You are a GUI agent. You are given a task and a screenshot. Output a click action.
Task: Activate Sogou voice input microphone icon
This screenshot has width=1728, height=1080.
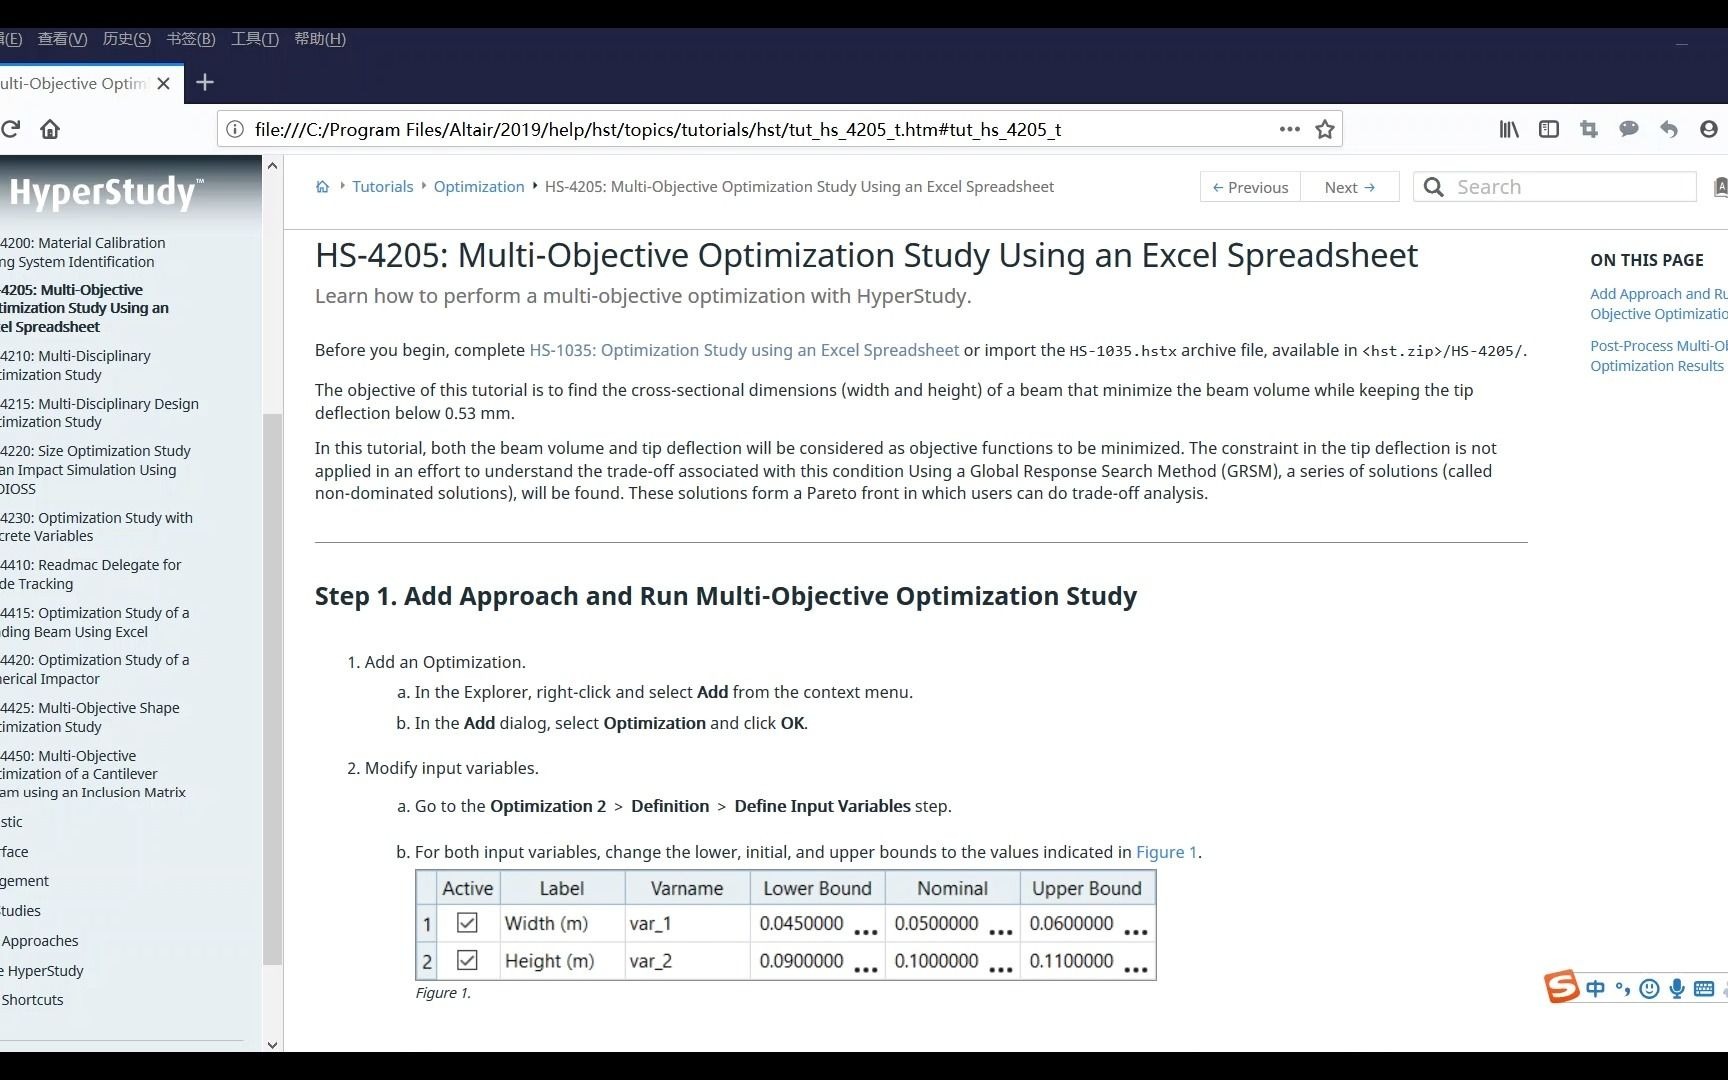(x=1677, y=989)
